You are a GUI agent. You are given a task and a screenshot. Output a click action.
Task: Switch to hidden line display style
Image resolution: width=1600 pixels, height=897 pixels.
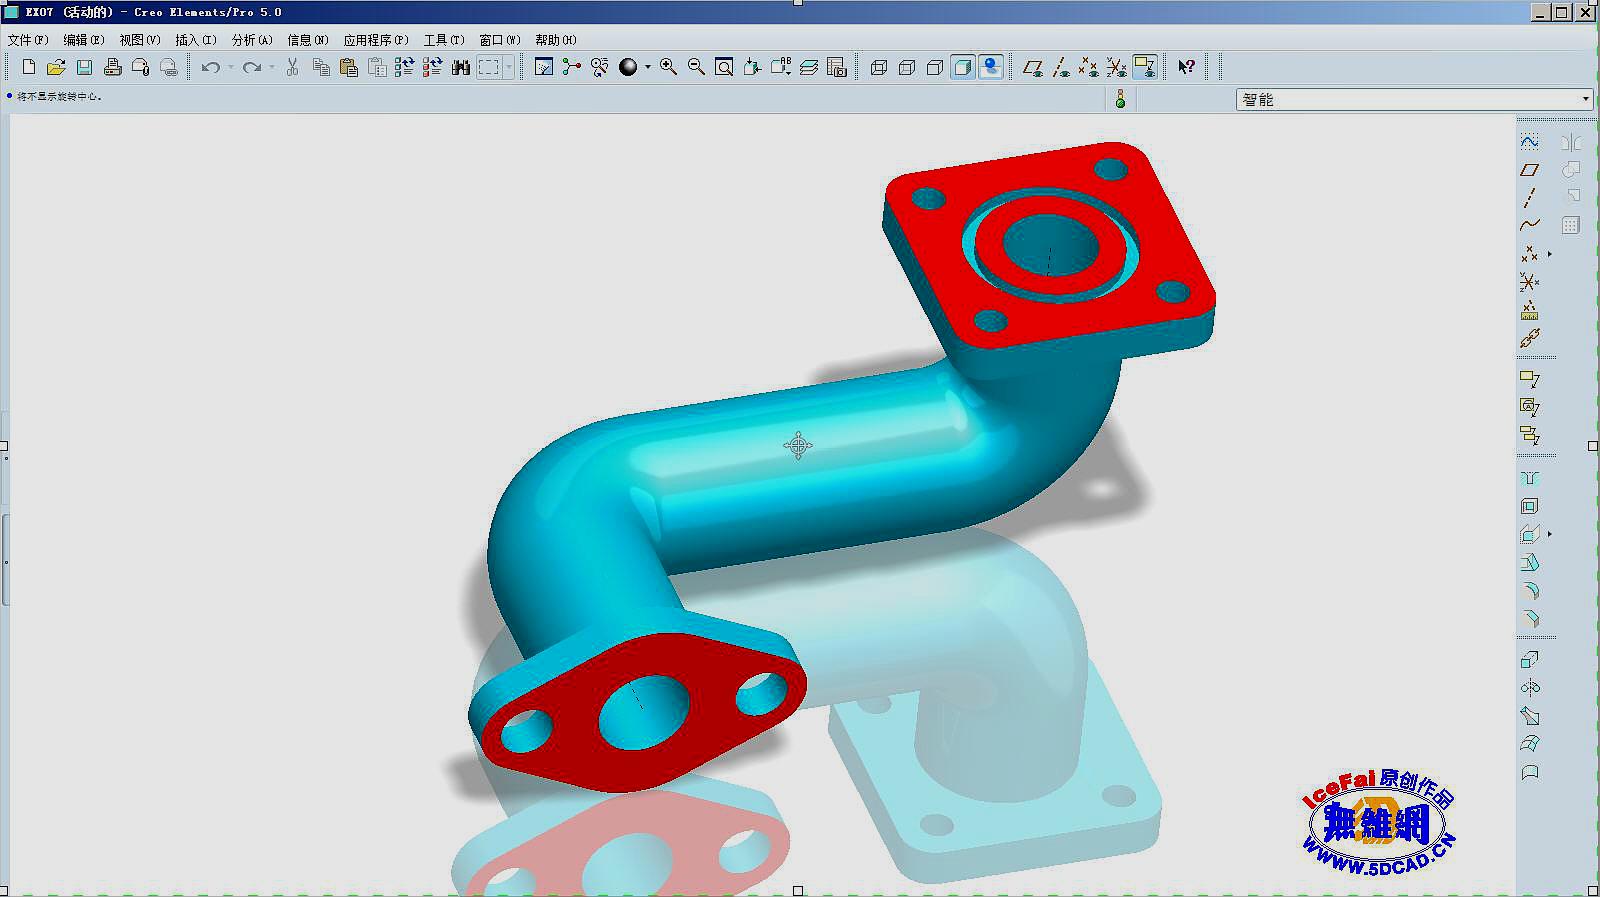pos(906,67)
